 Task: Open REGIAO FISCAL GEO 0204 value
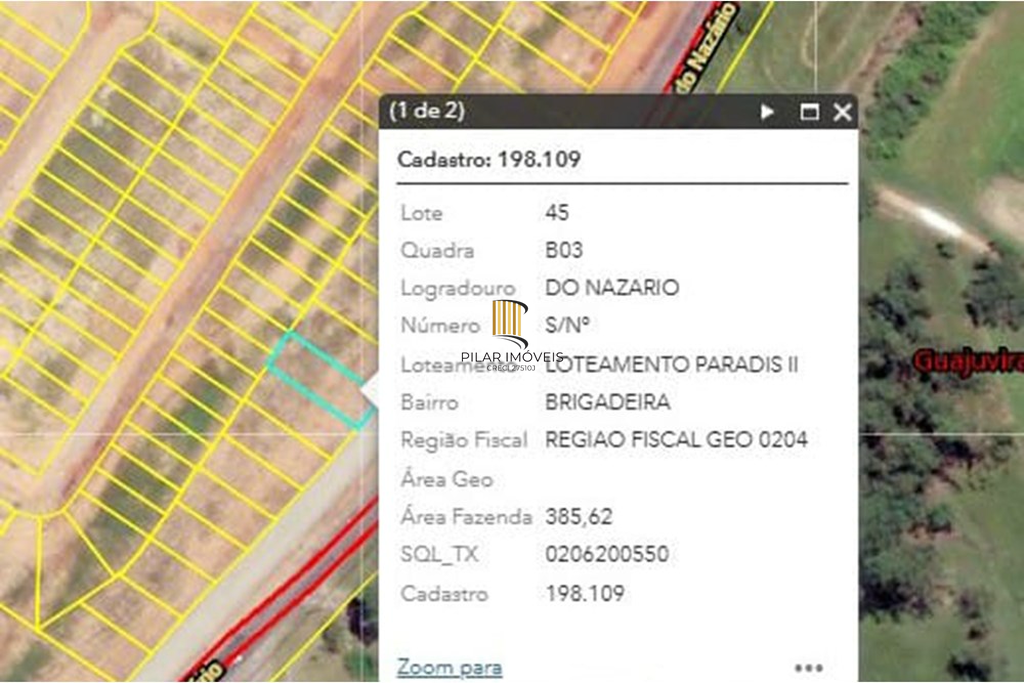tap(677, 439)
